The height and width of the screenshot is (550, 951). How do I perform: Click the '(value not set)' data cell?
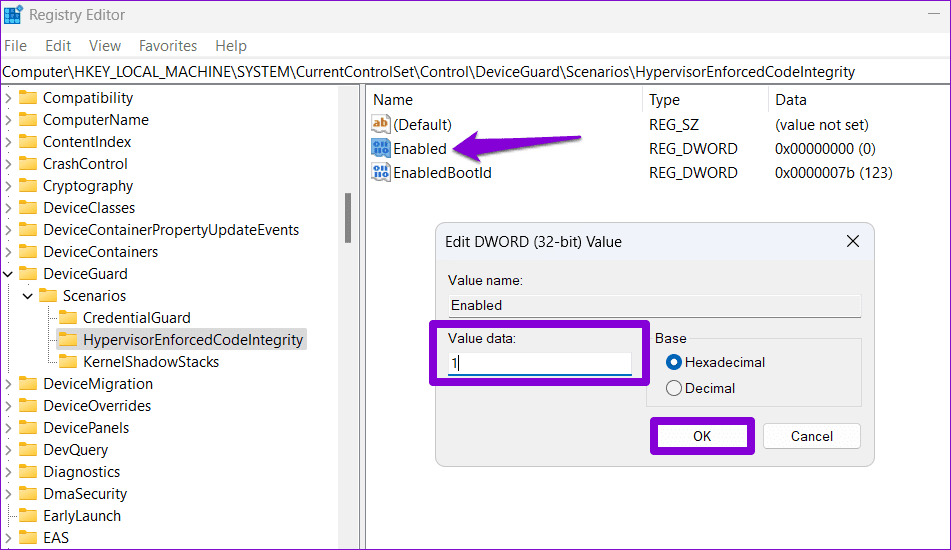click(822, 124)
